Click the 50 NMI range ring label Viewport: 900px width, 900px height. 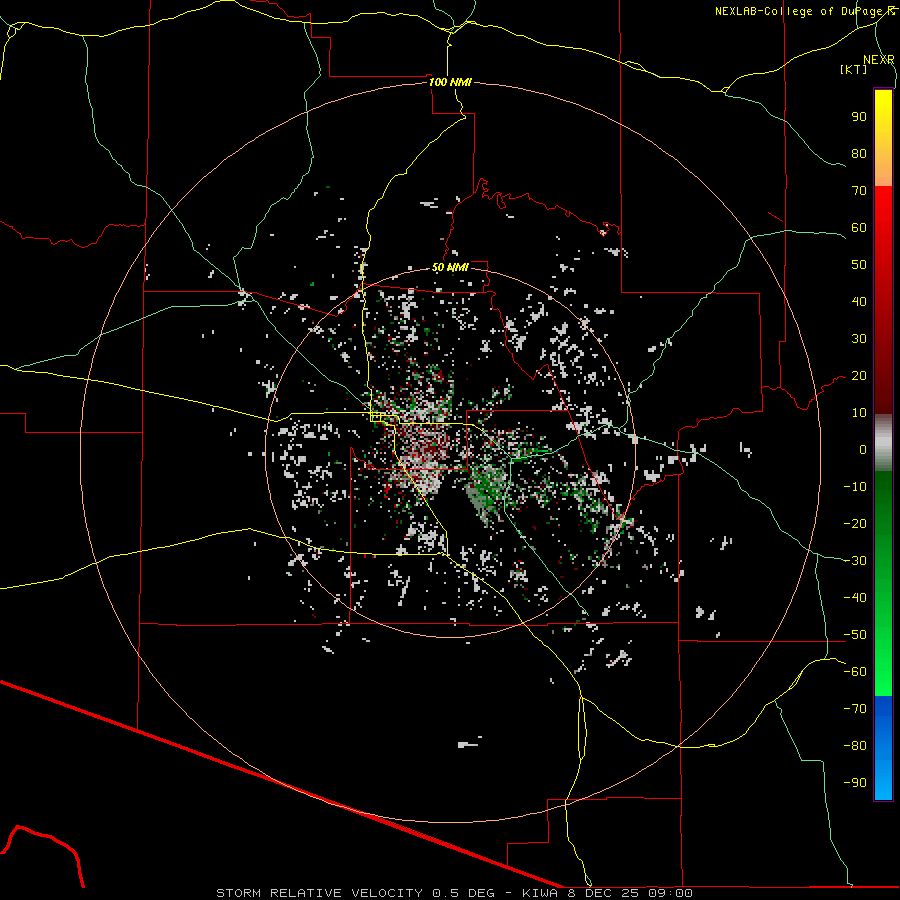[450, 267]
